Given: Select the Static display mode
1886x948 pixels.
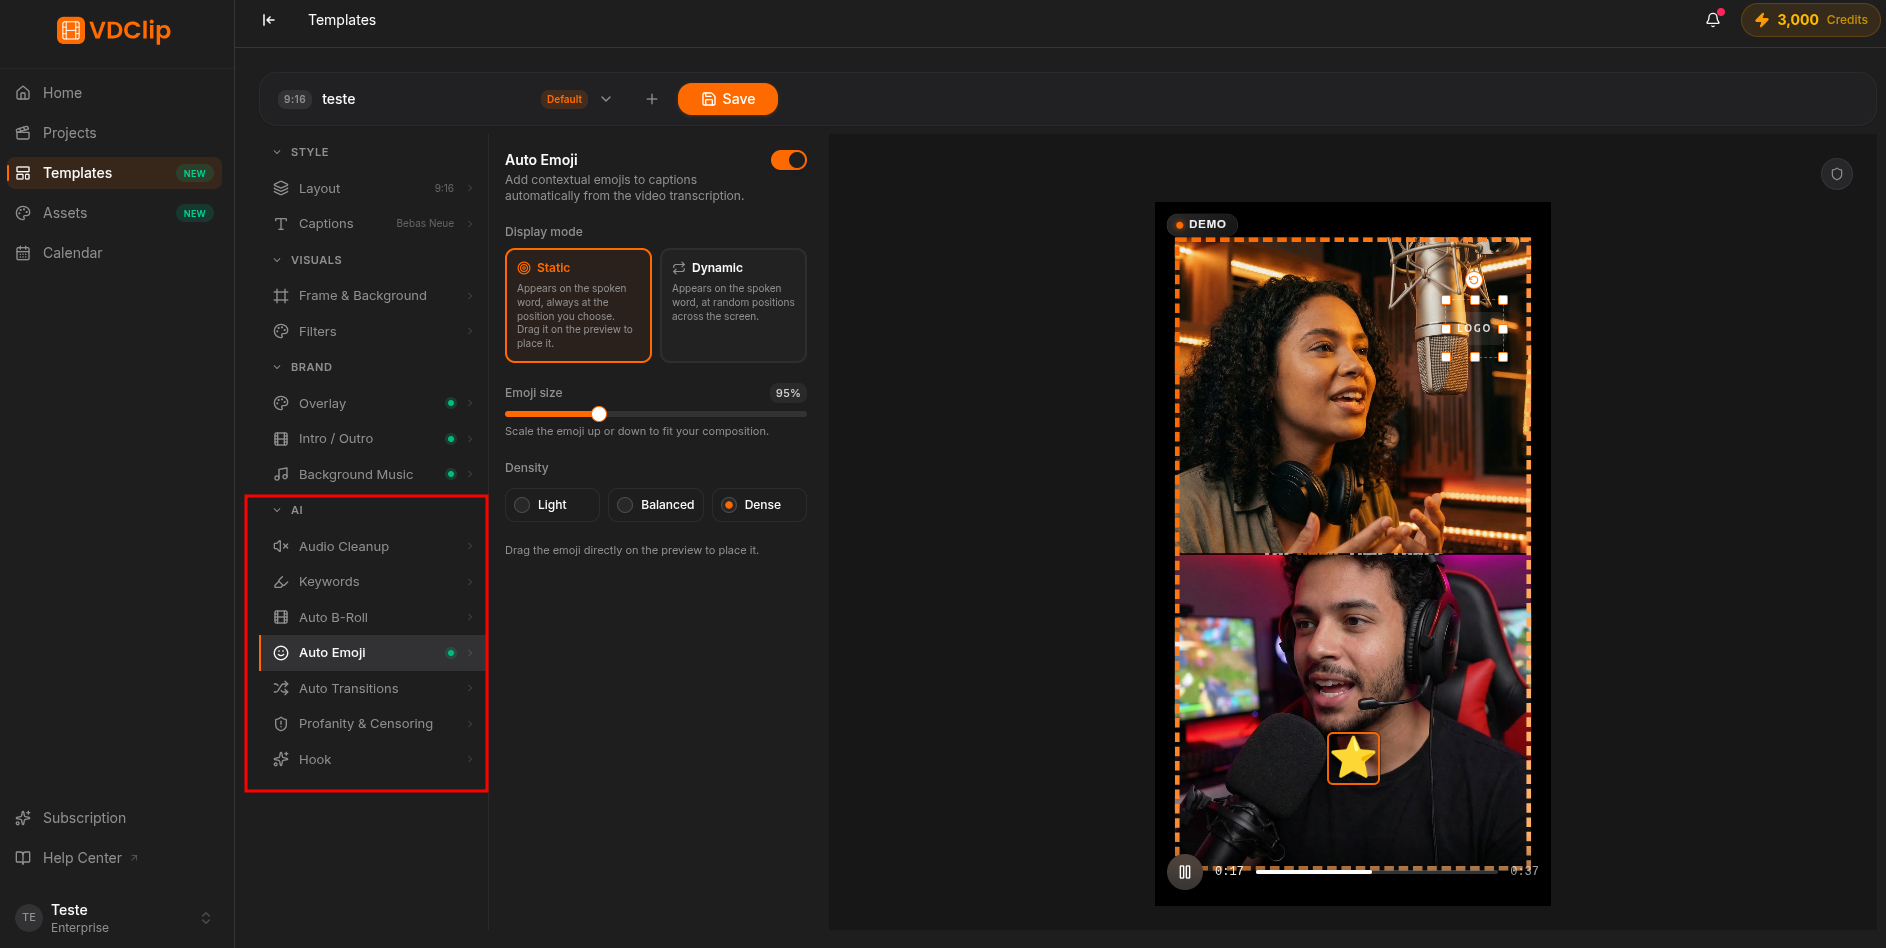Looking at the screenshot, I should click(x=578, y=305).
